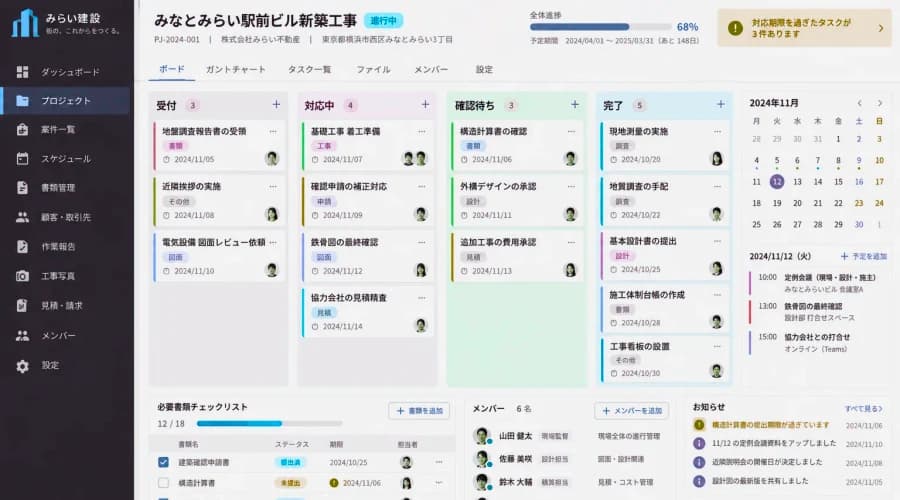Open the 協力会社の見積精査 card
900x500 pixels.
(368, 312)
